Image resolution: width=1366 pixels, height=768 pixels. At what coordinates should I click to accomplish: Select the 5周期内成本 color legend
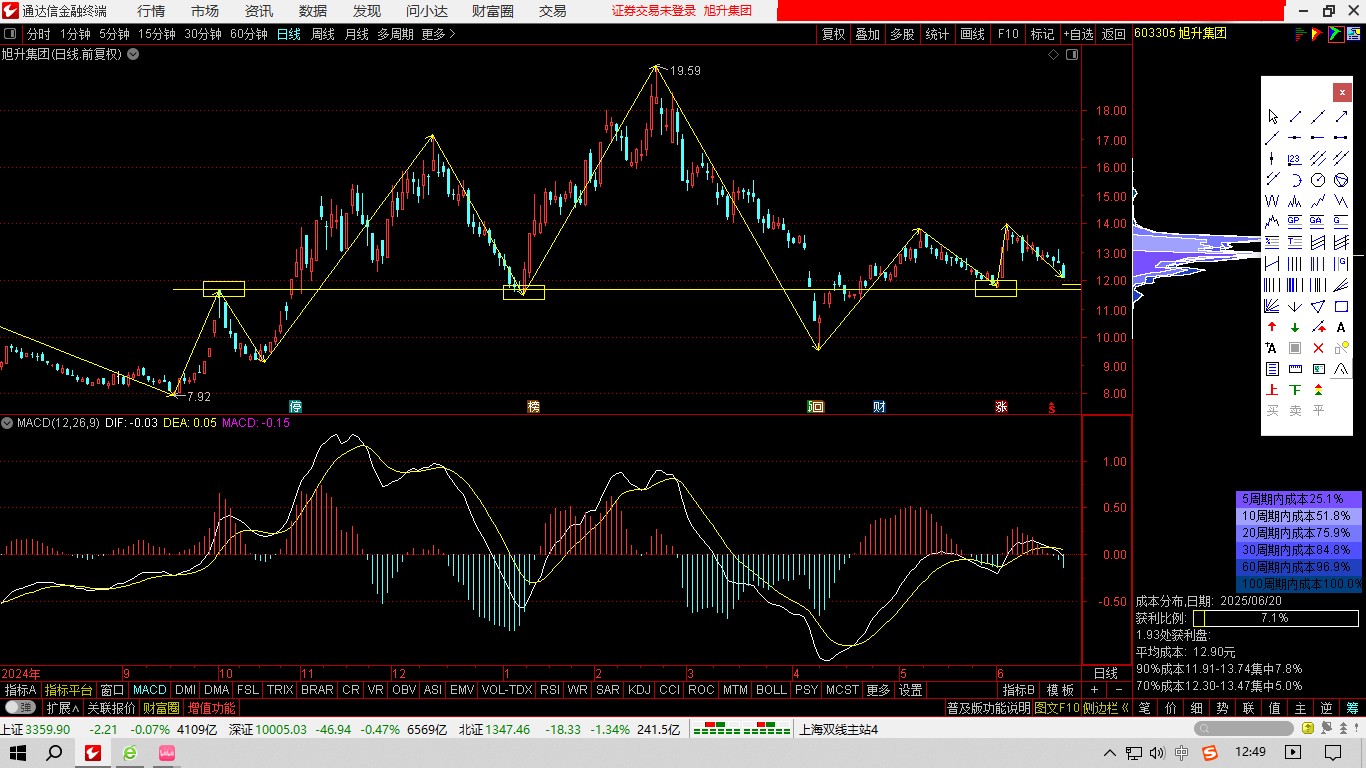tap(1299, 498)
